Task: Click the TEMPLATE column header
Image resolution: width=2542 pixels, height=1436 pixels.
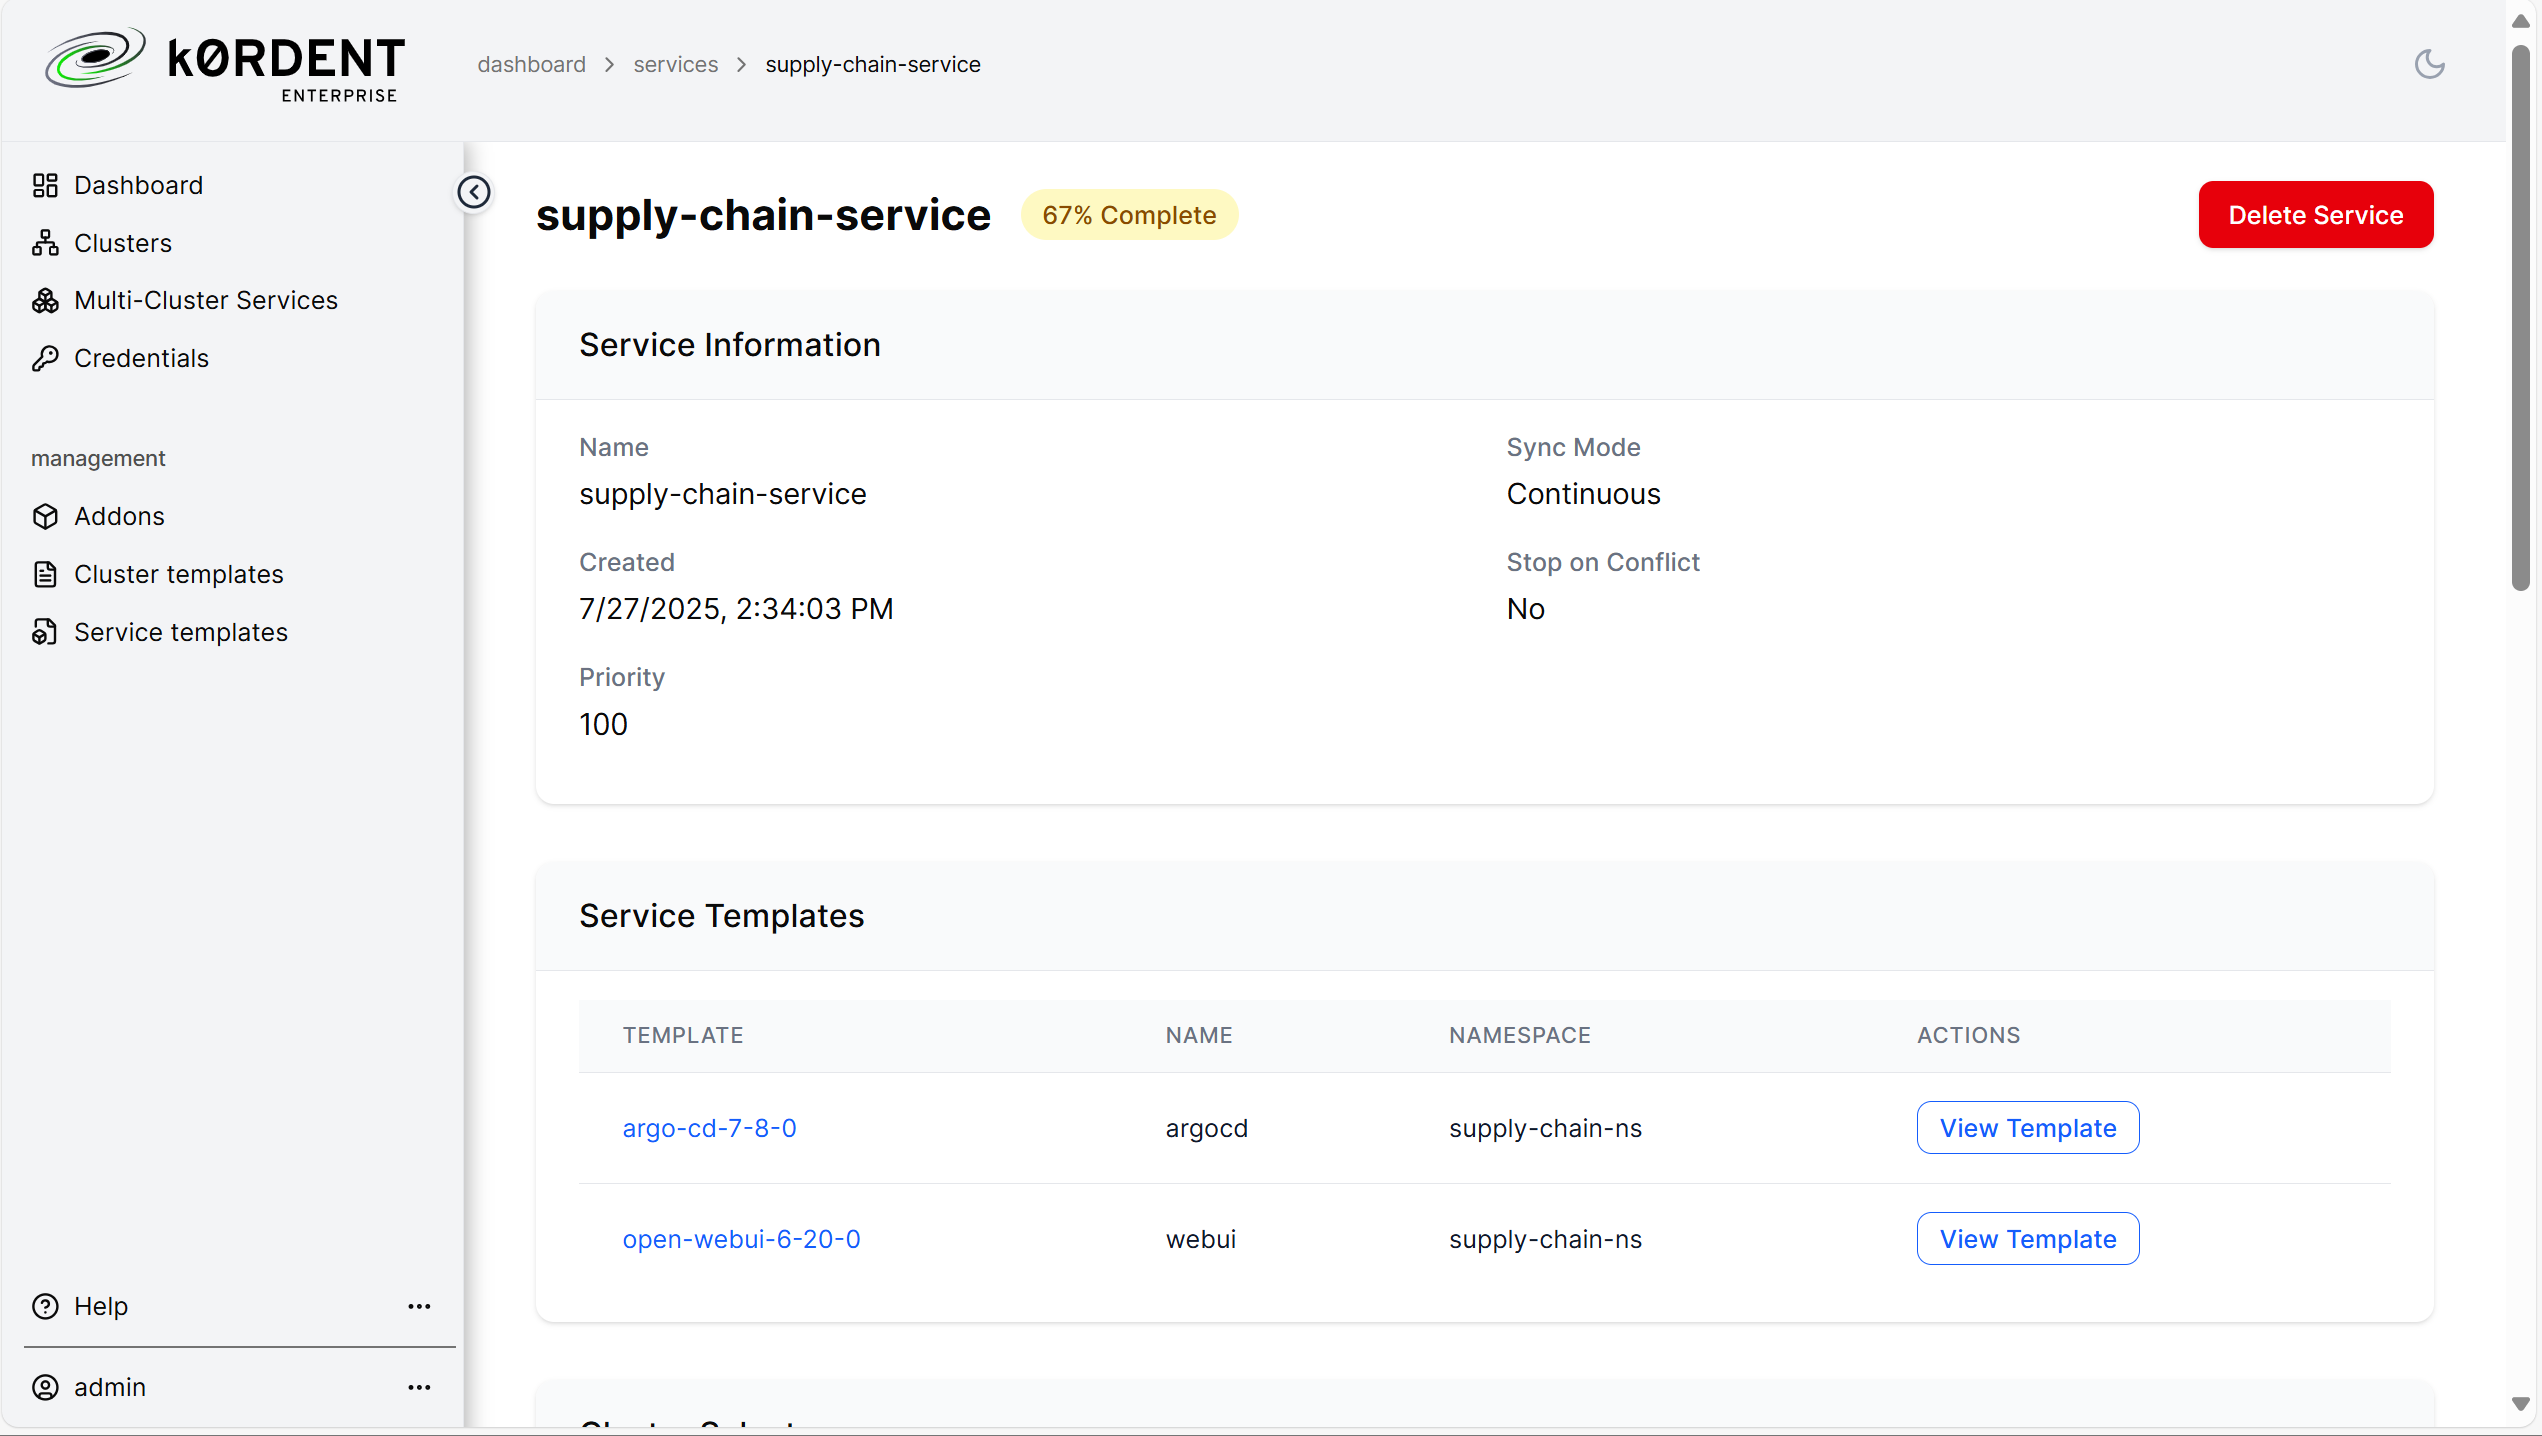Action: click(x=683, y=1035)
